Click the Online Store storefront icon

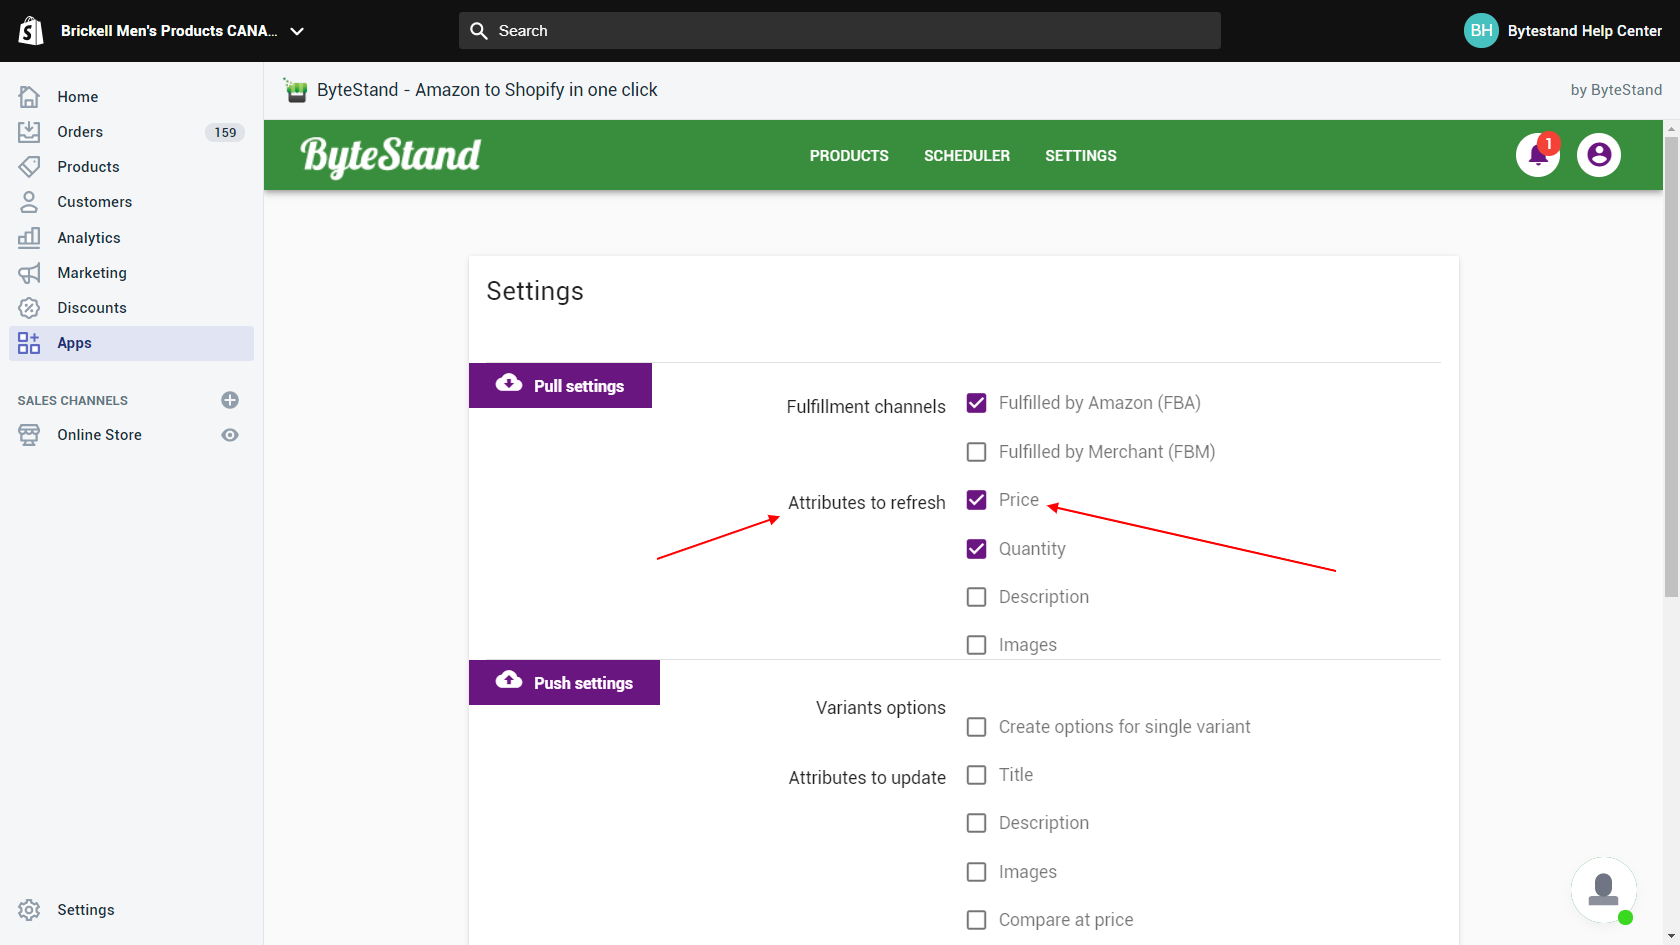point(29,435)
